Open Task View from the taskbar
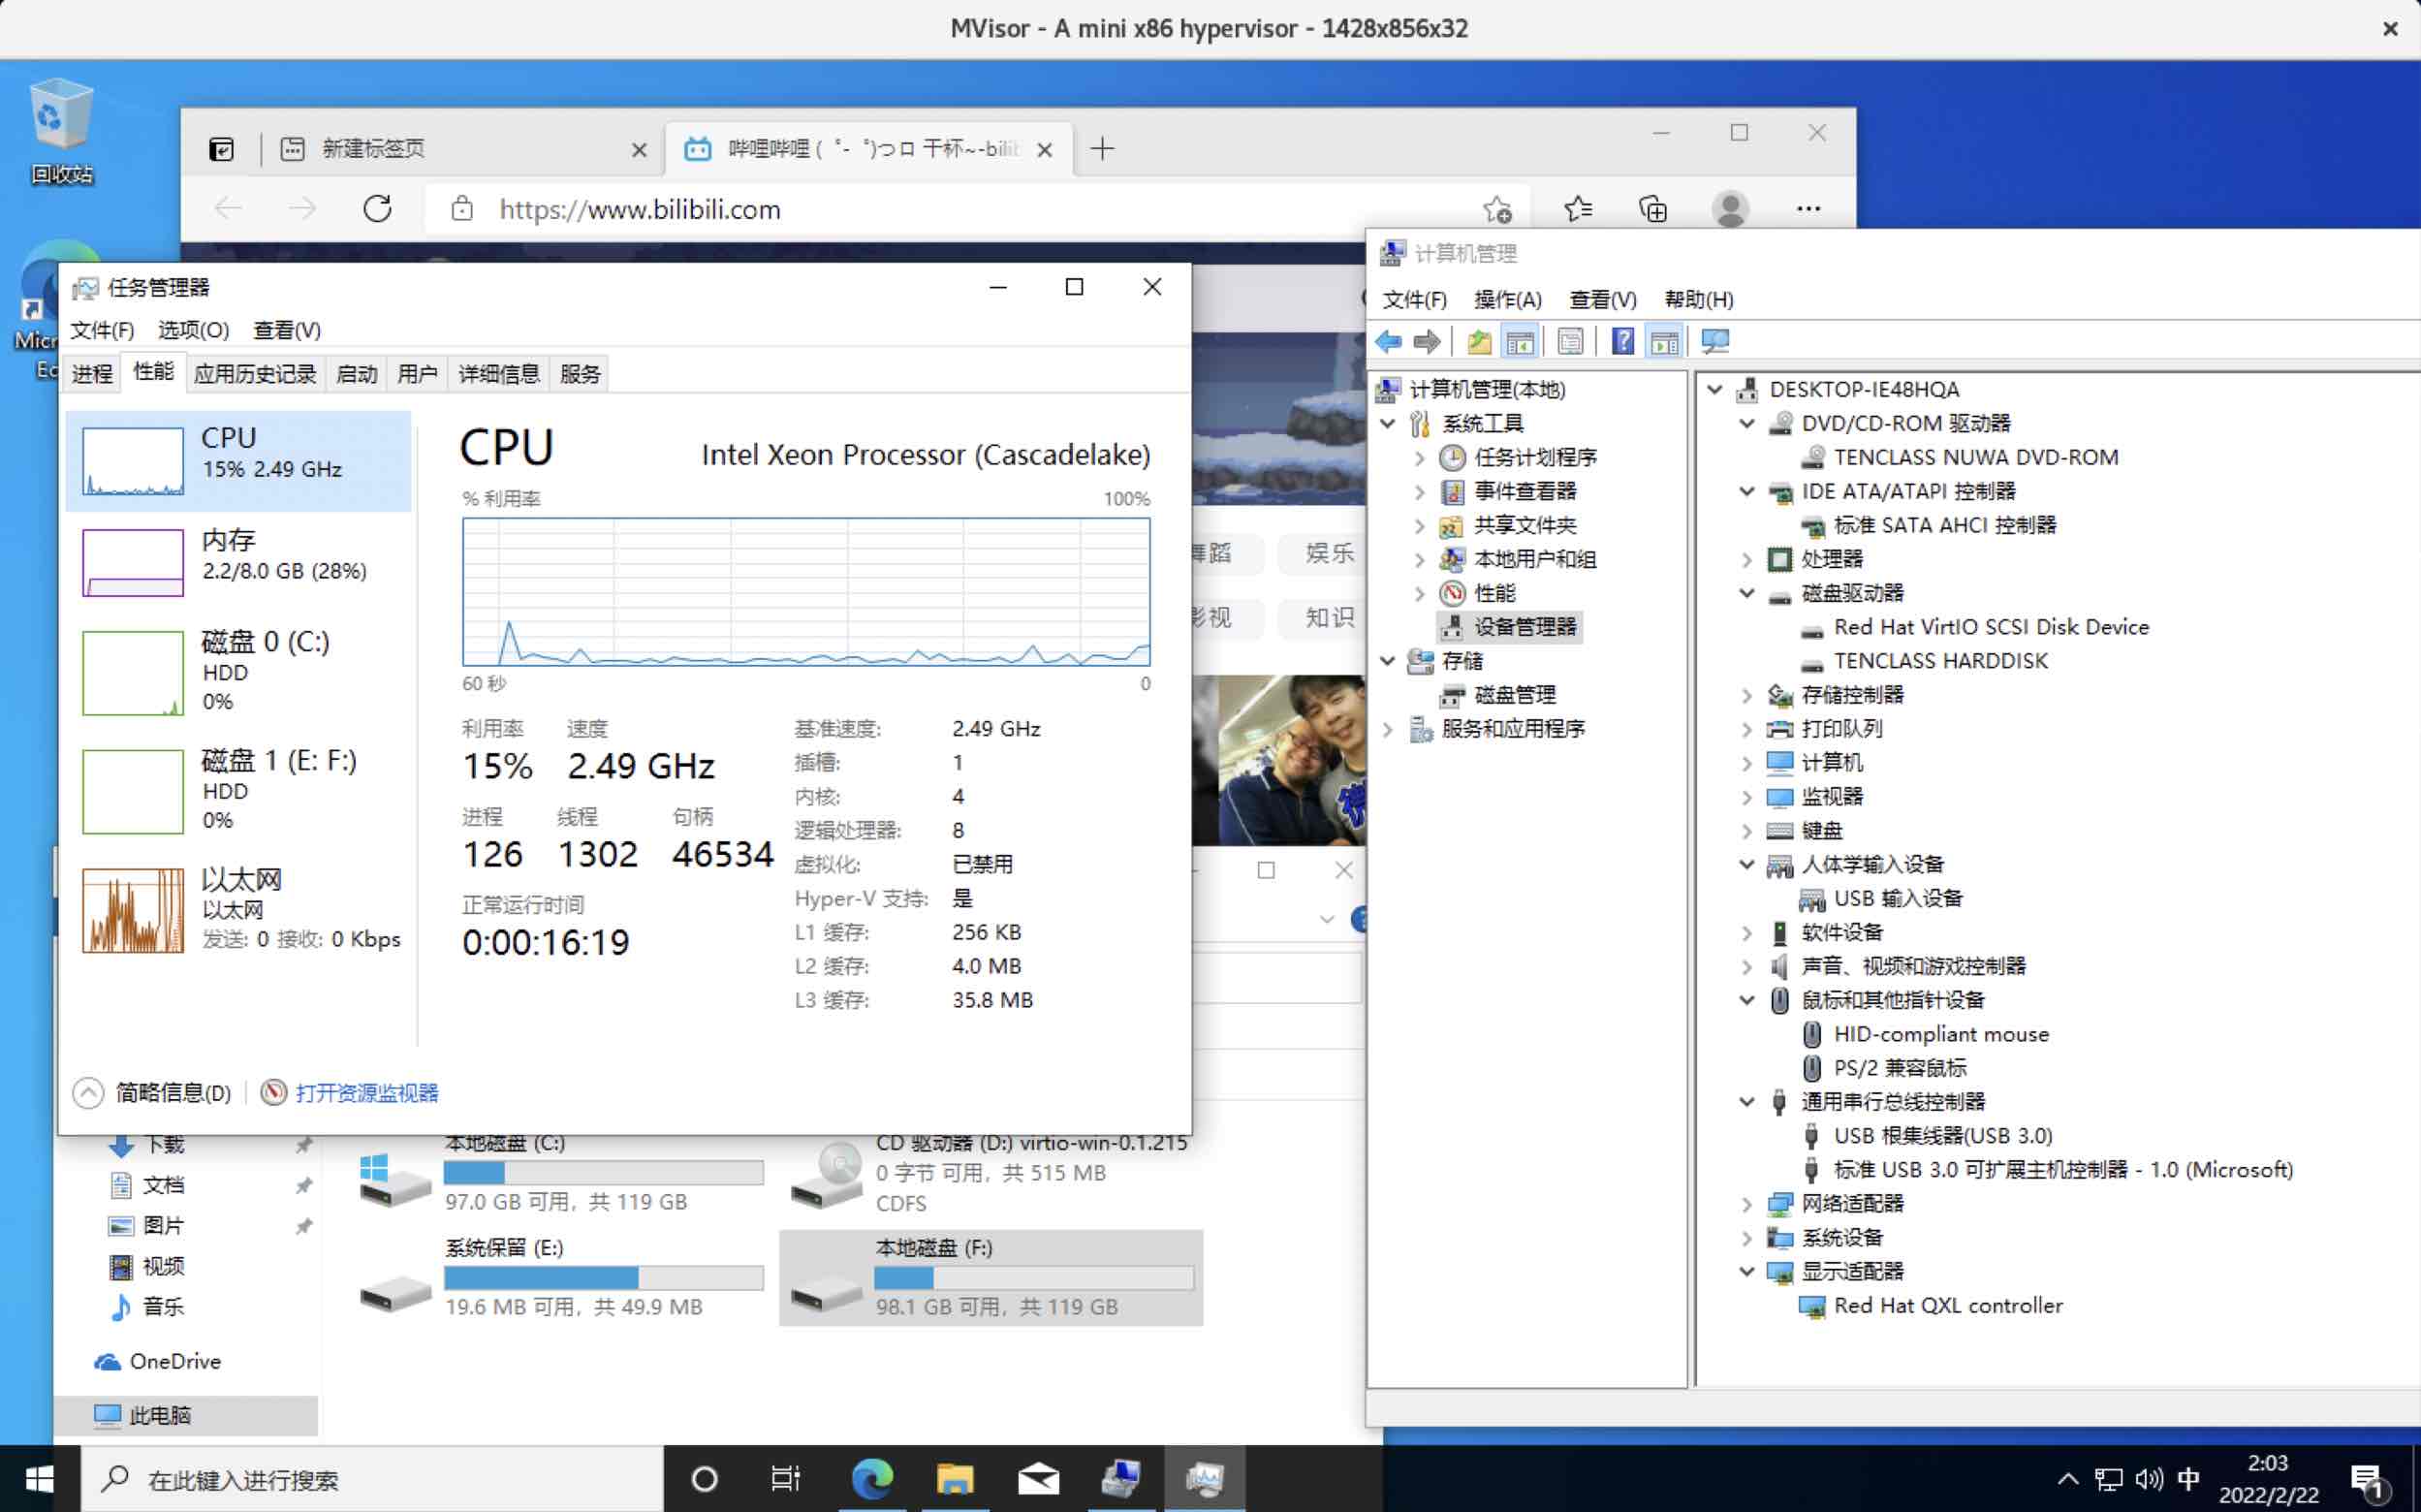The width and height of the screenshot is (2421, 1512). 785,1478
